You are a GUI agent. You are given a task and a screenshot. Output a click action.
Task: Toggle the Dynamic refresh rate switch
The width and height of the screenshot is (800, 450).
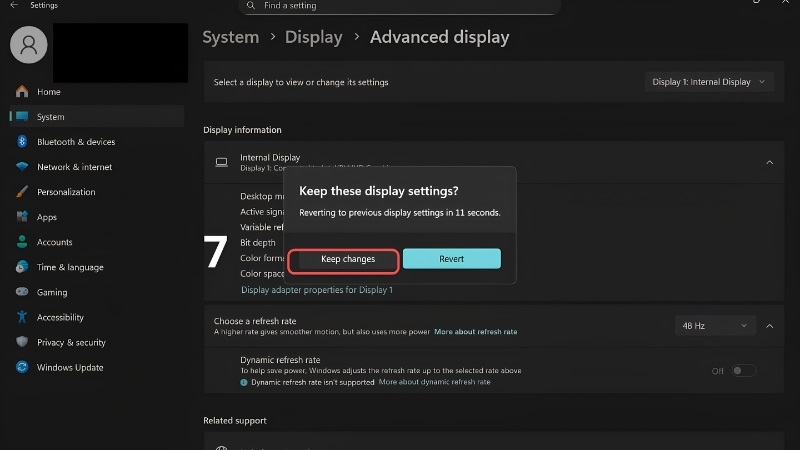click(x=743, y=371)
